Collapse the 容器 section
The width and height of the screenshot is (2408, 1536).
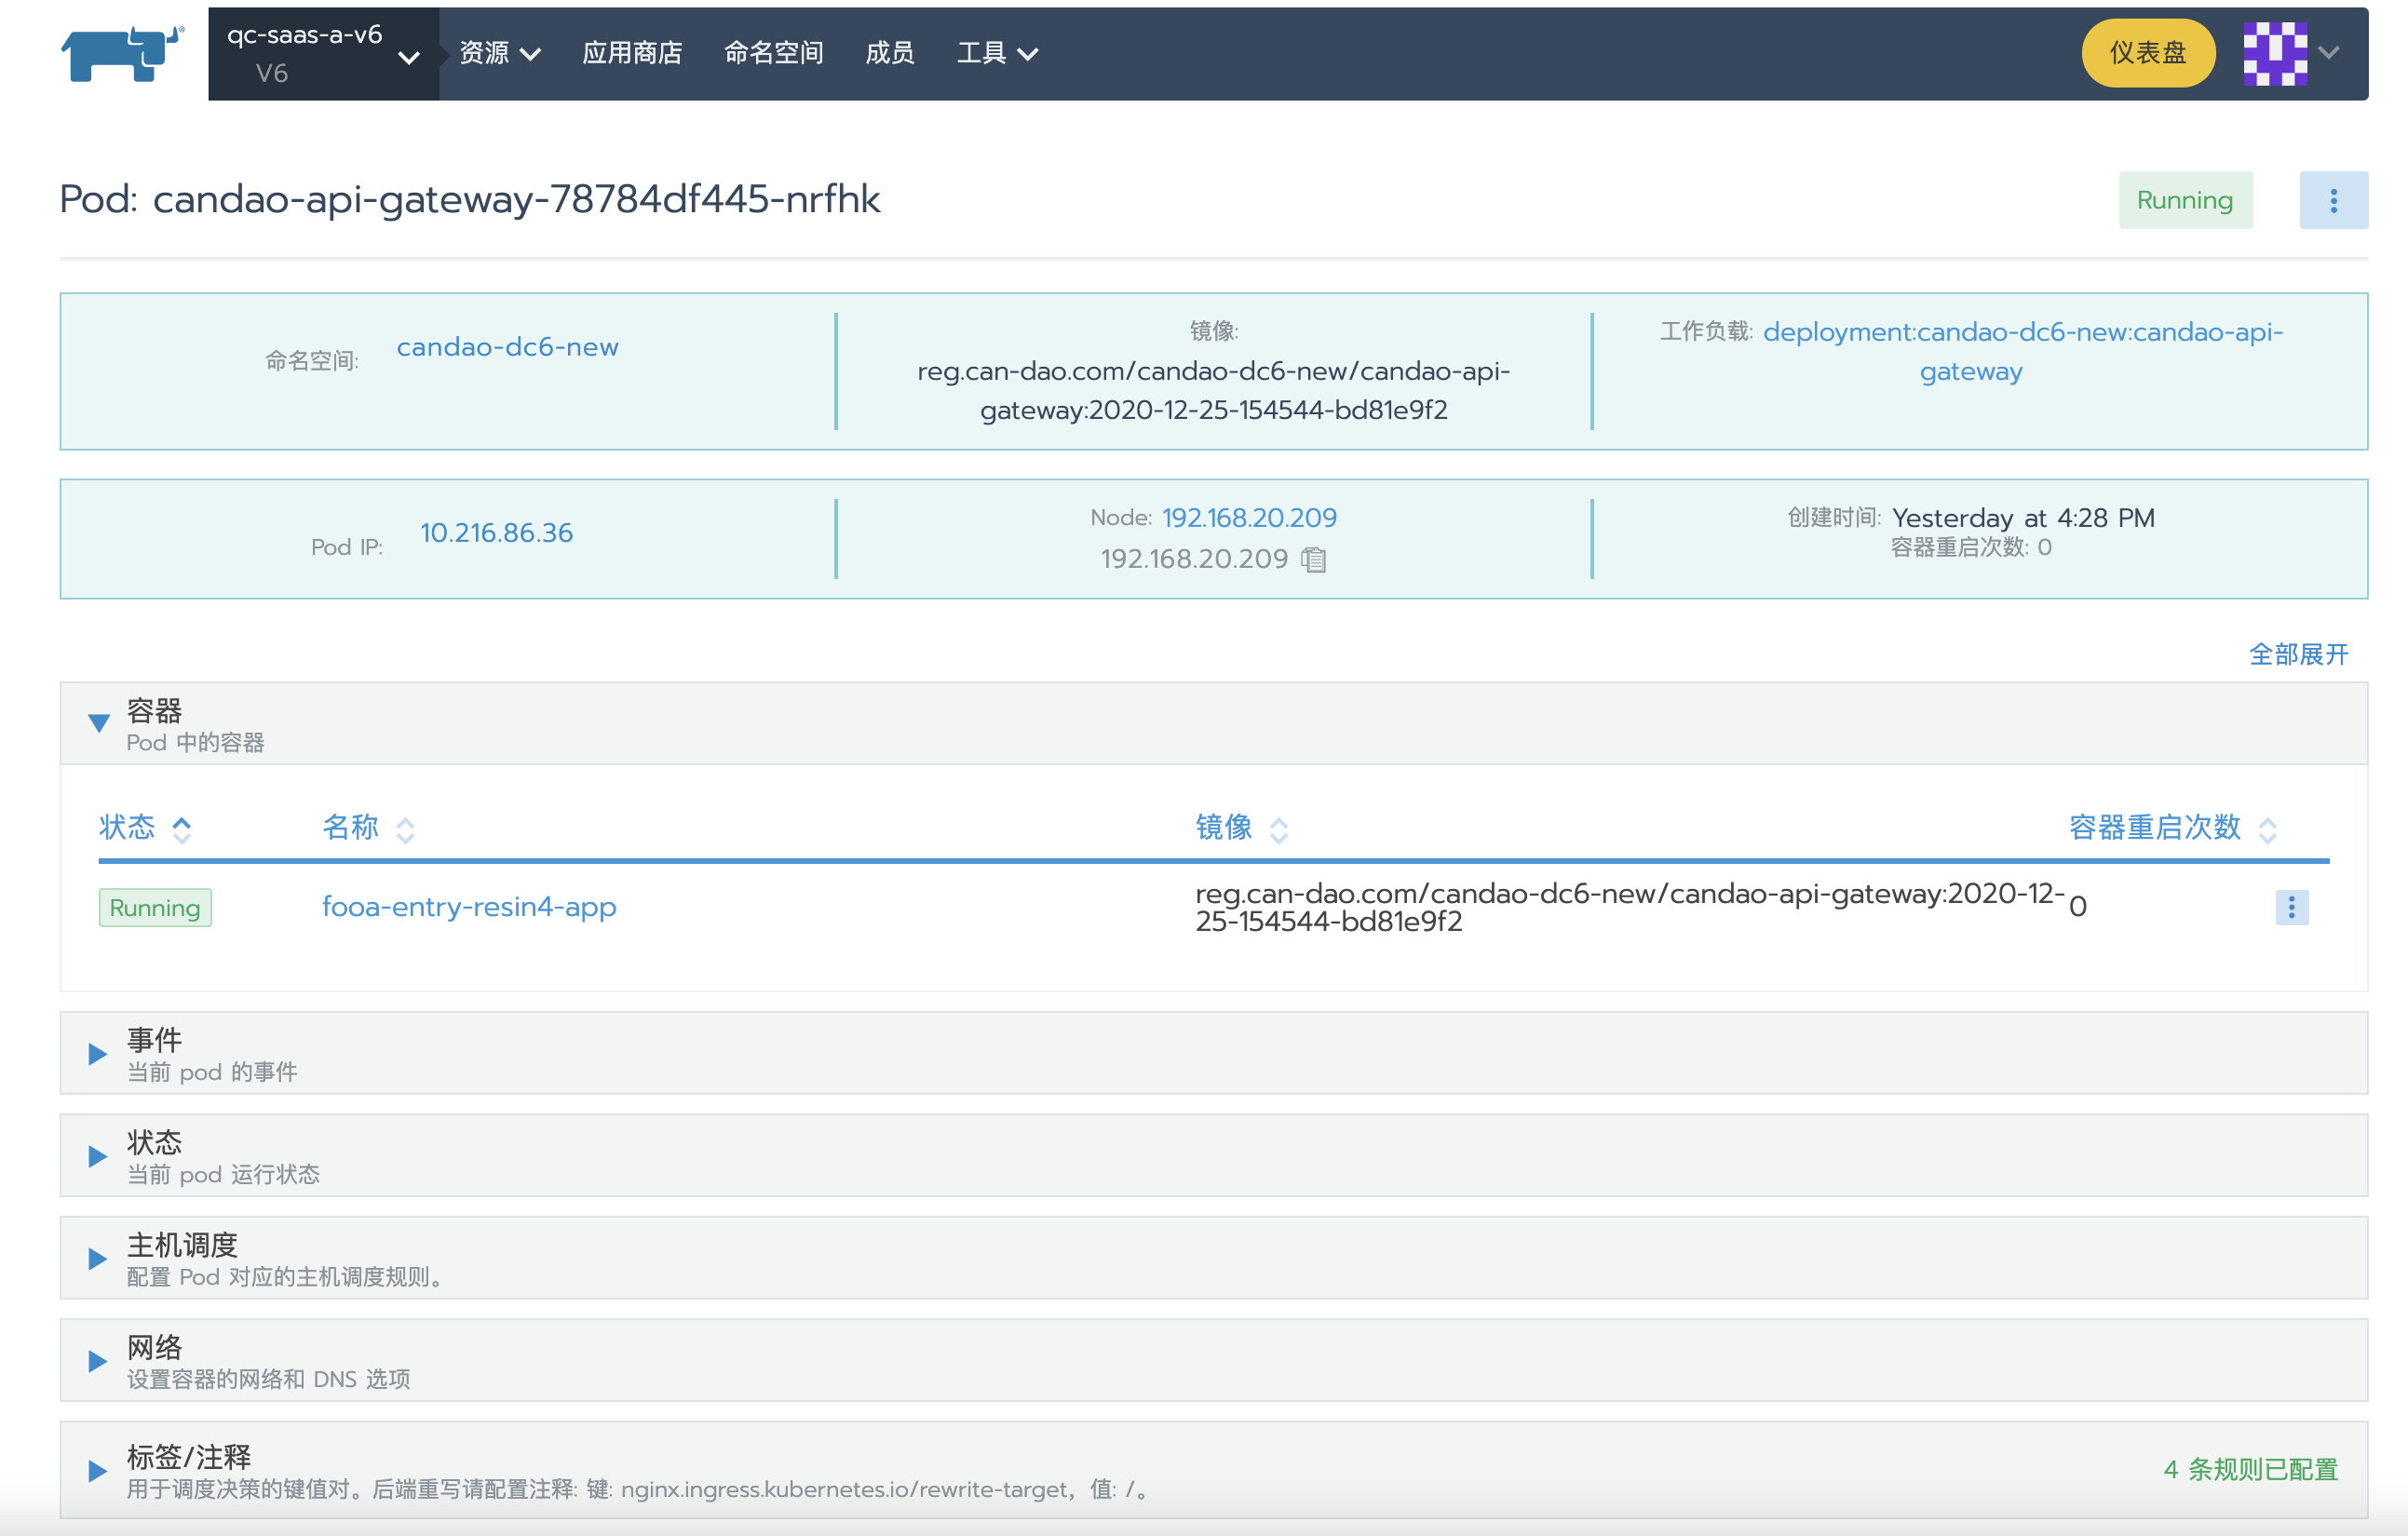[x=98, y=723]
